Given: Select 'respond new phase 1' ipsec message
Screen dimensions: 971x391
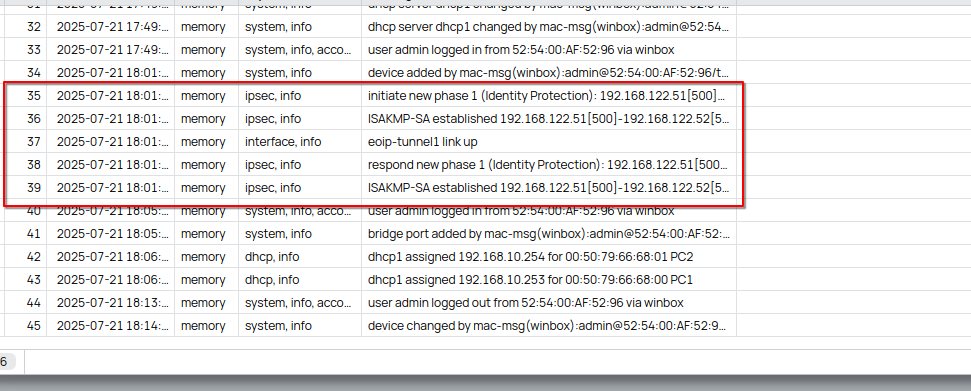Looking at the screenshot, I should coord(548,165).
